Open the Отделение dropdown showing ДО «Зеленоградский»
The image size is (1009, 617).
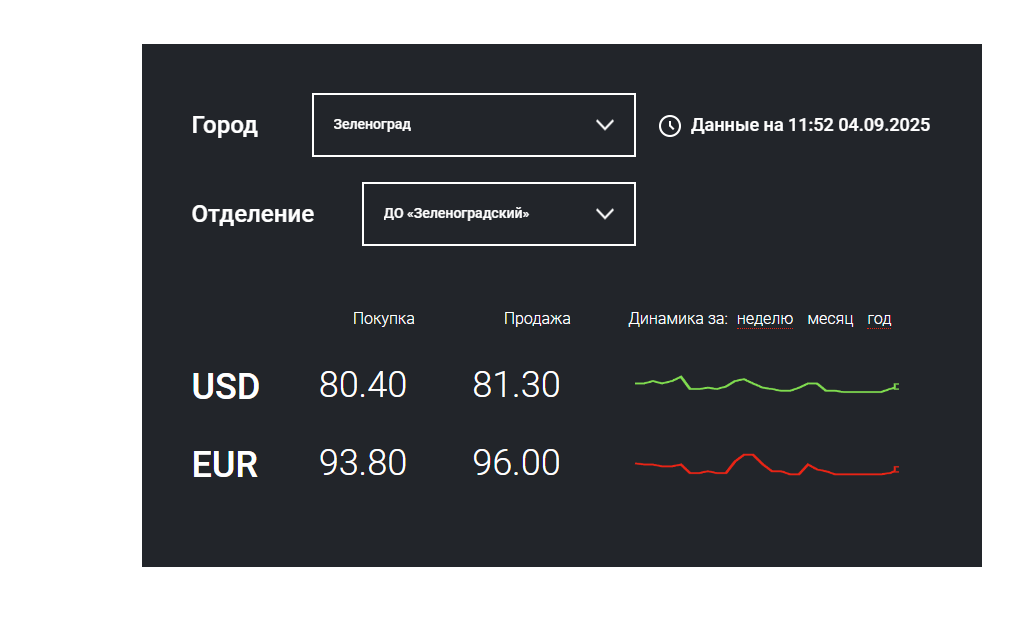coord(498,214)
